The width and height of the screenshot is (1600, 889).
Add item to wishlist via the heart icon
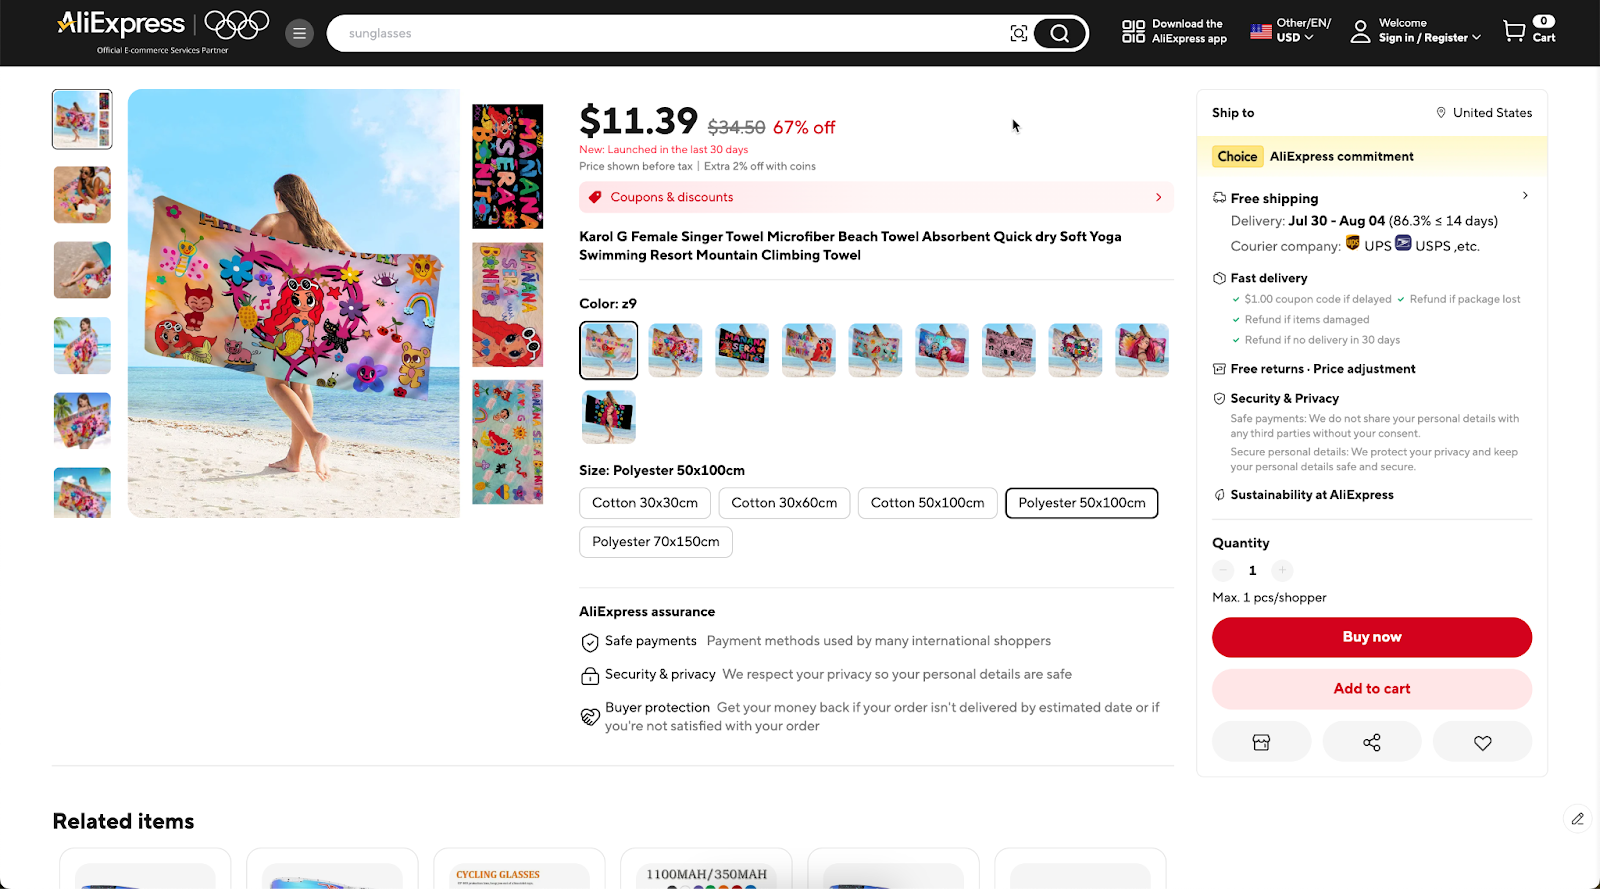point(1482,741)
